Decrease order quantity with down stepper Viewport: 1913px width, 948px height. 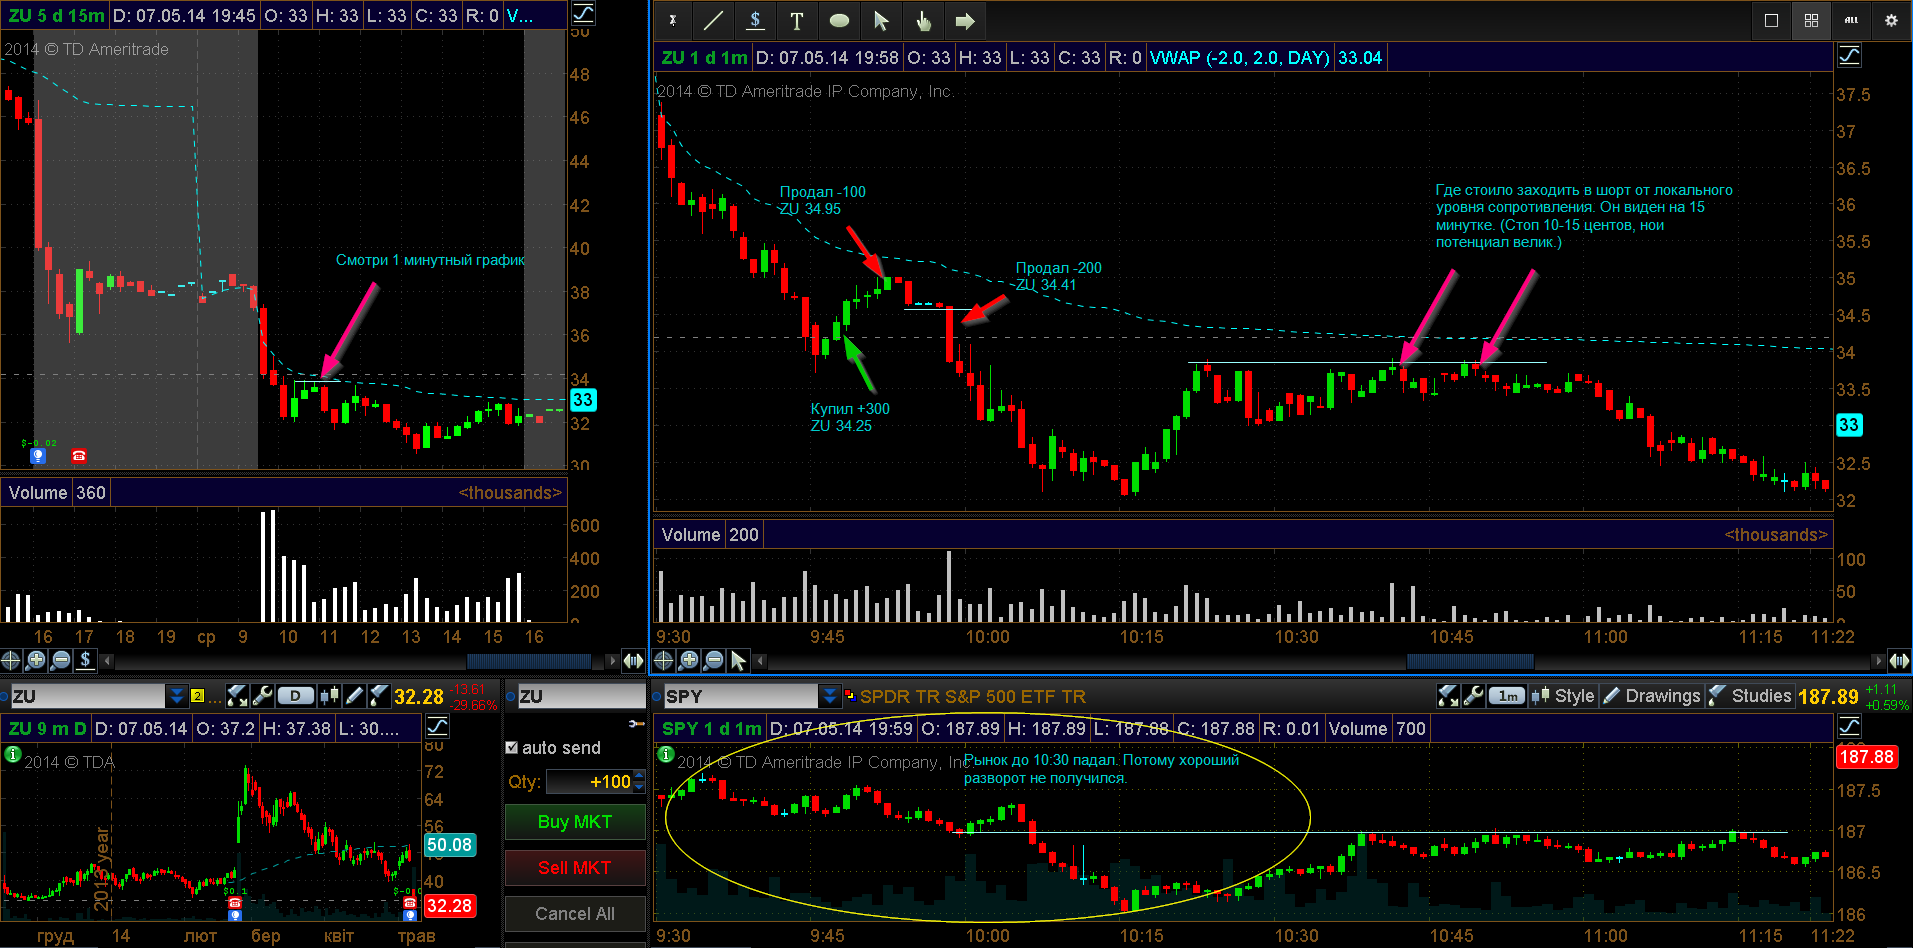640,788
